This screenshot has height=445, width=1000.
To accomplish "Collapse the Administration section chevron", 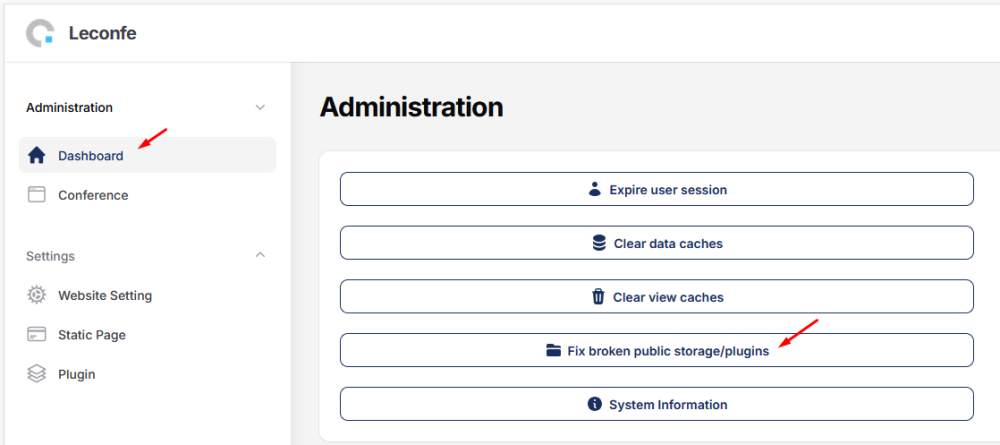I will pos(260,107).
